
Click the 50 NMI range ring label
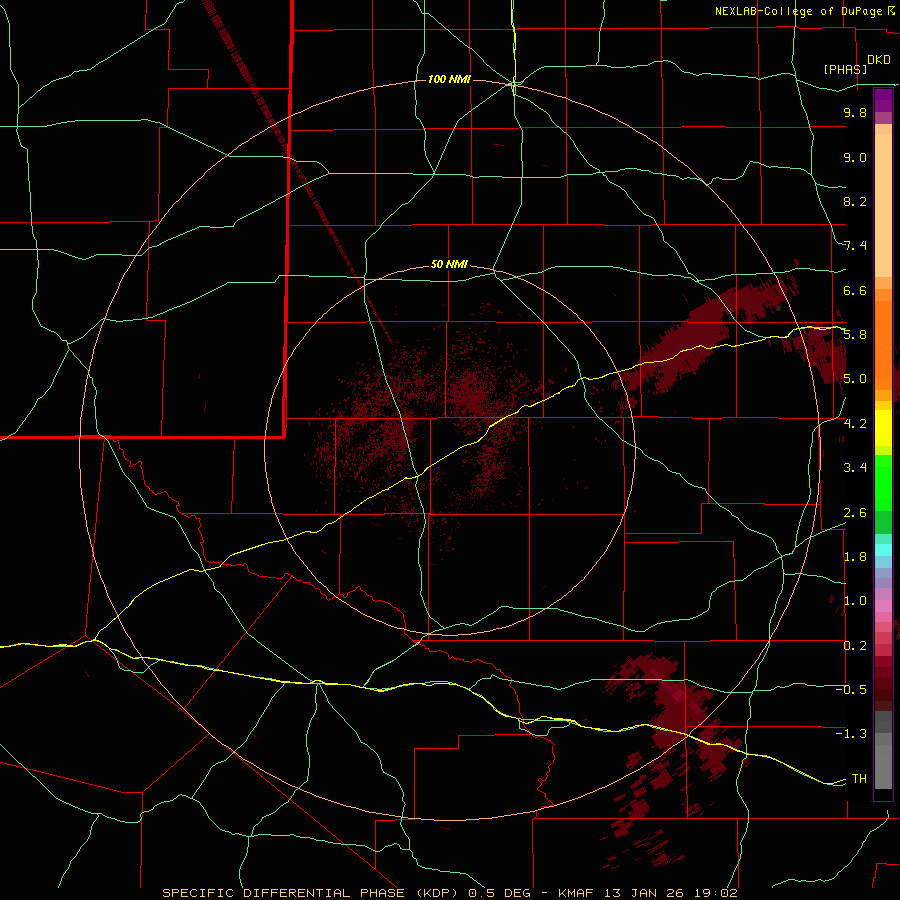click(x=449, y=264)
